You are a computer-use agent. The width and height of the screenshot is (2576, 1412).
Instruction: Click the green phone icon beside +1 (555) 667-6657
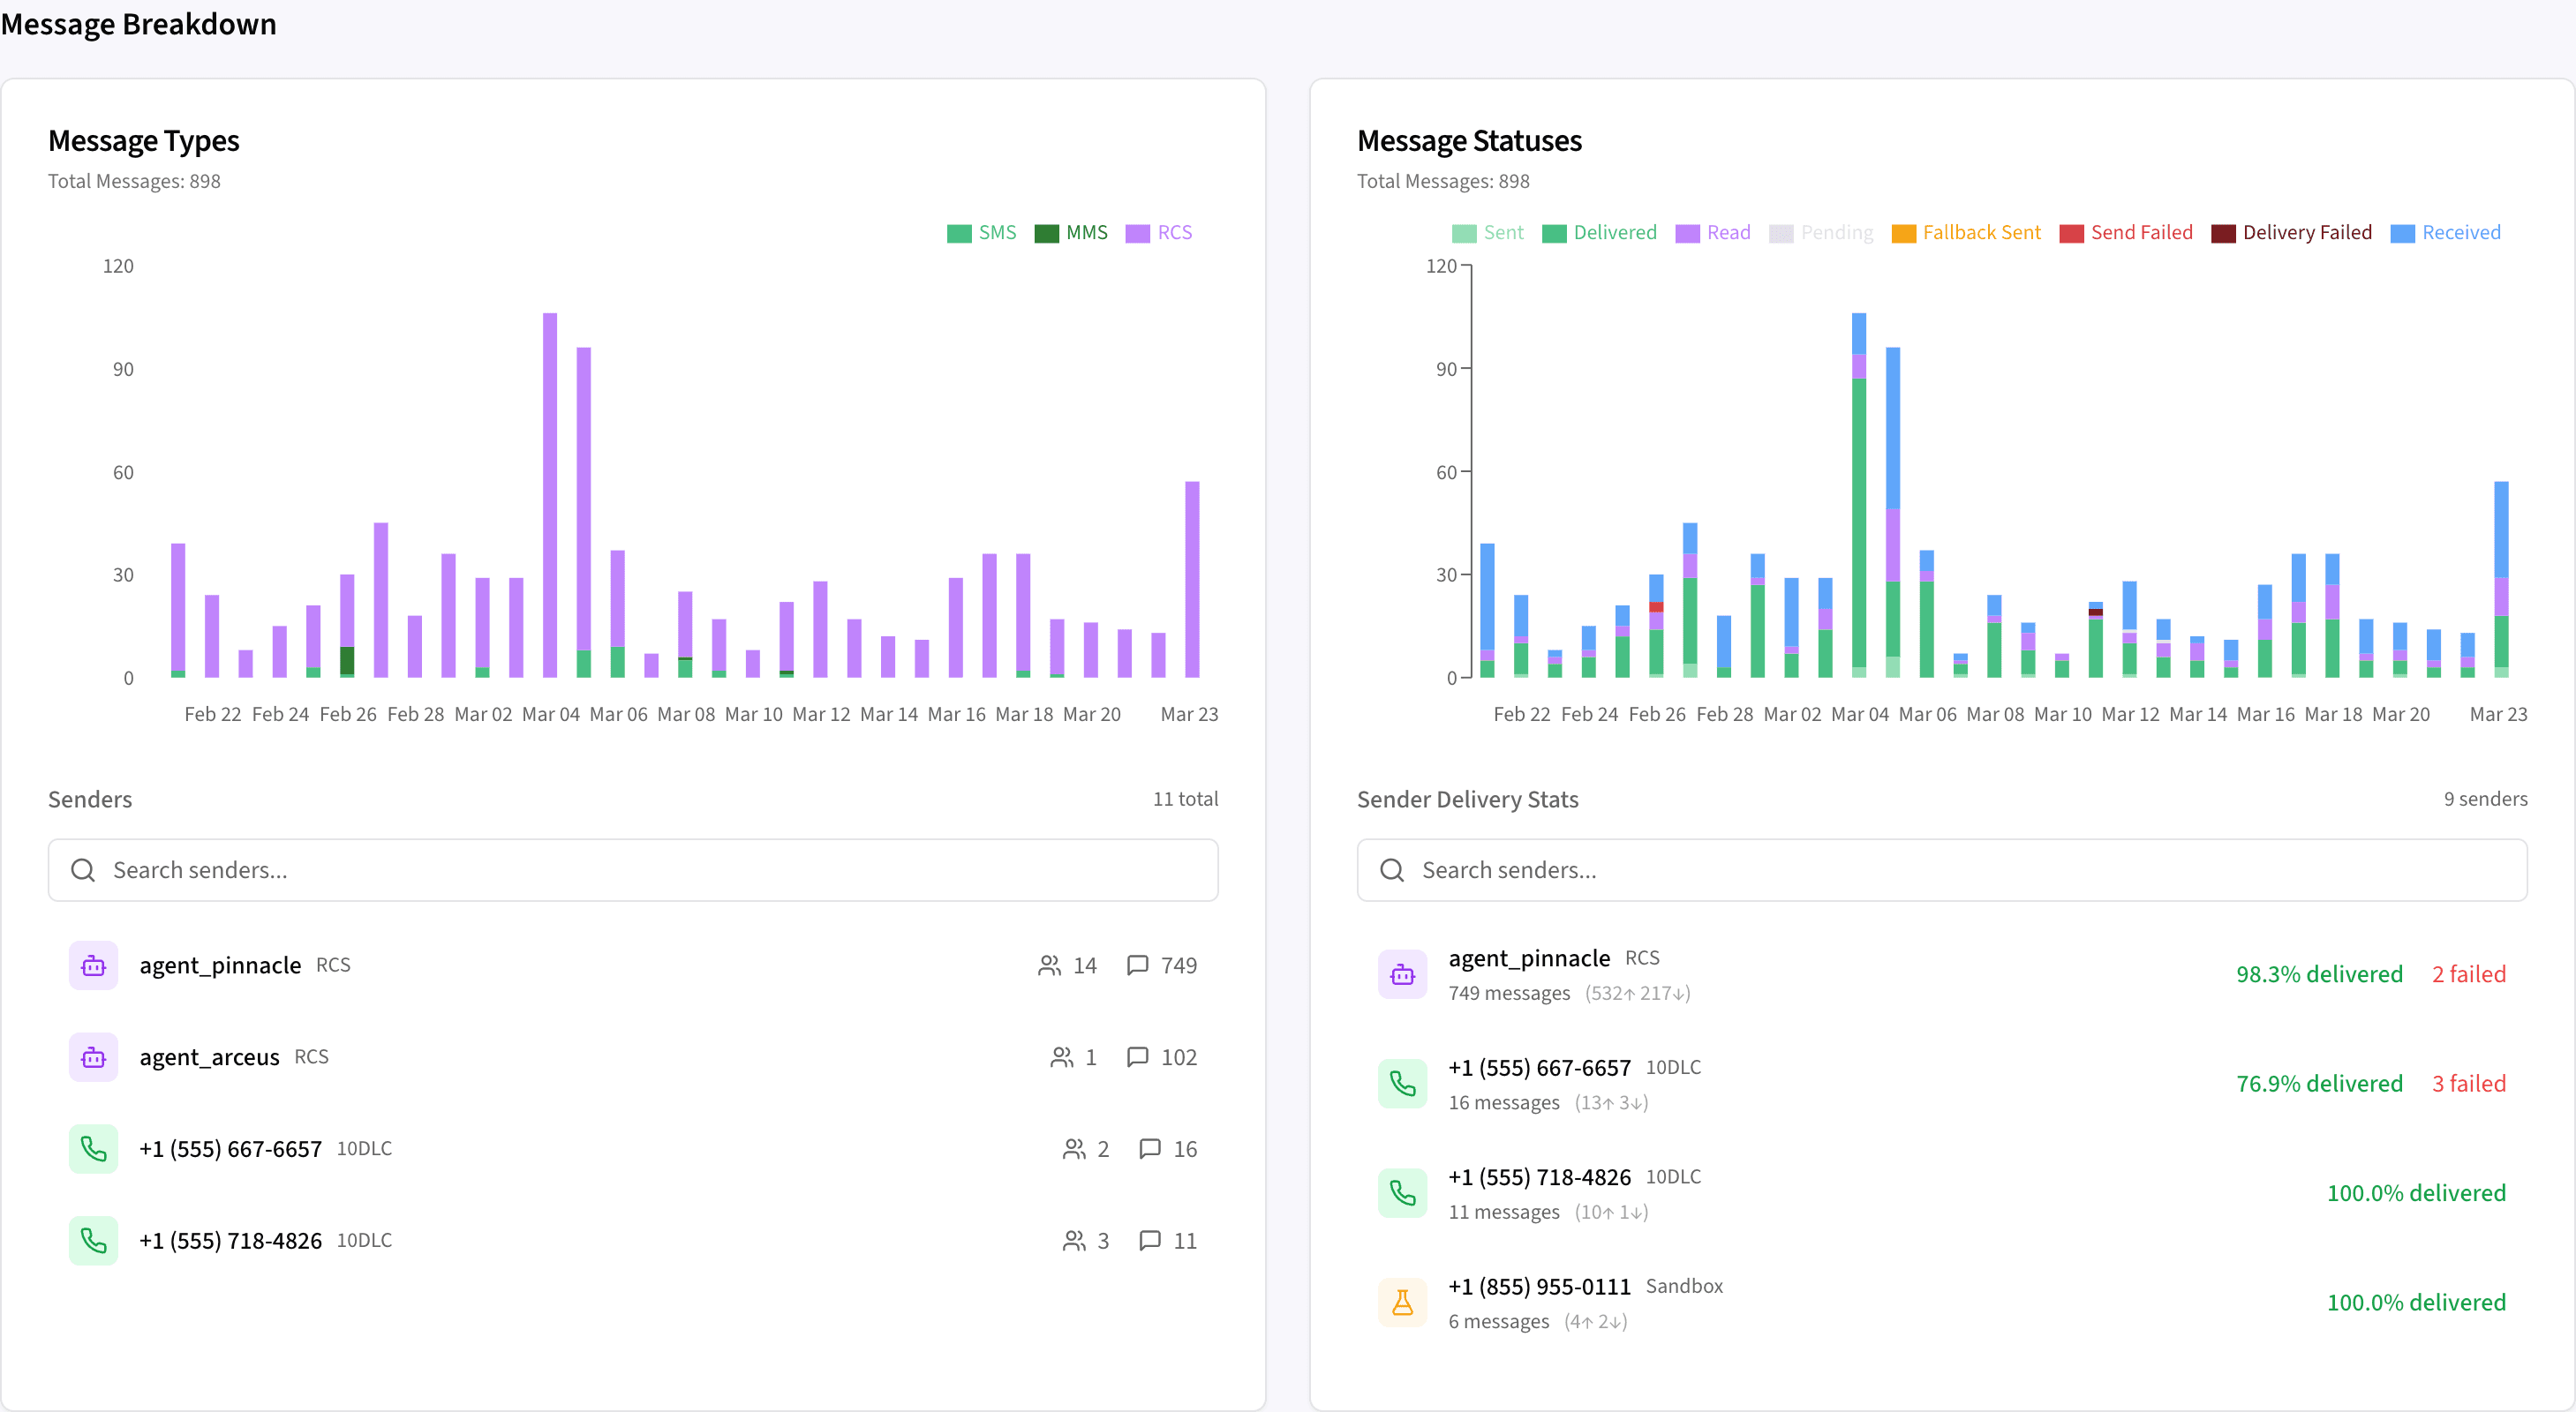(x=93, y=1149)
